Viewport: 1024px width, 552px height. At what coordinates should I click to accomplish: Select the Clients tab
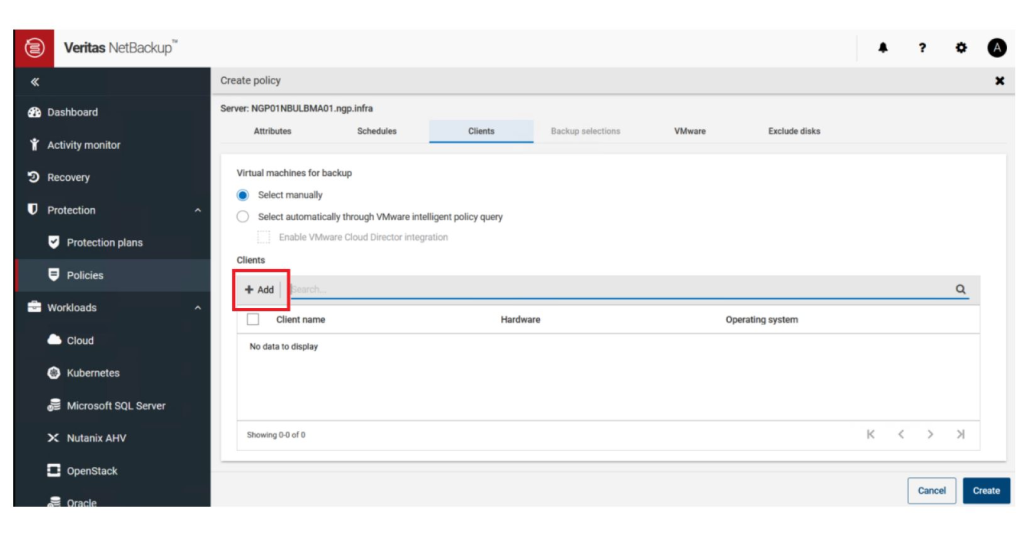(x=481, y=131)
